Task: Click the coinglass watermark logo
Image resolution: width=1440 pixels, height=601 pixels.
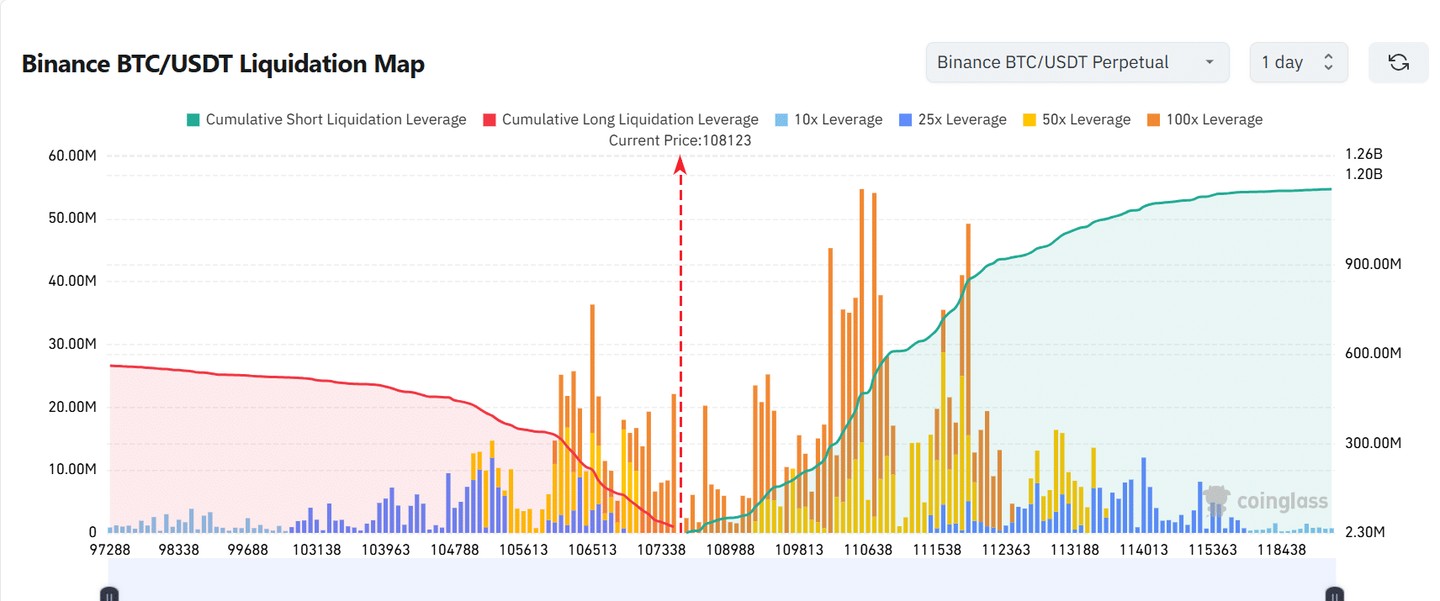Action: pyautogui.click(x=1267, y=500)
